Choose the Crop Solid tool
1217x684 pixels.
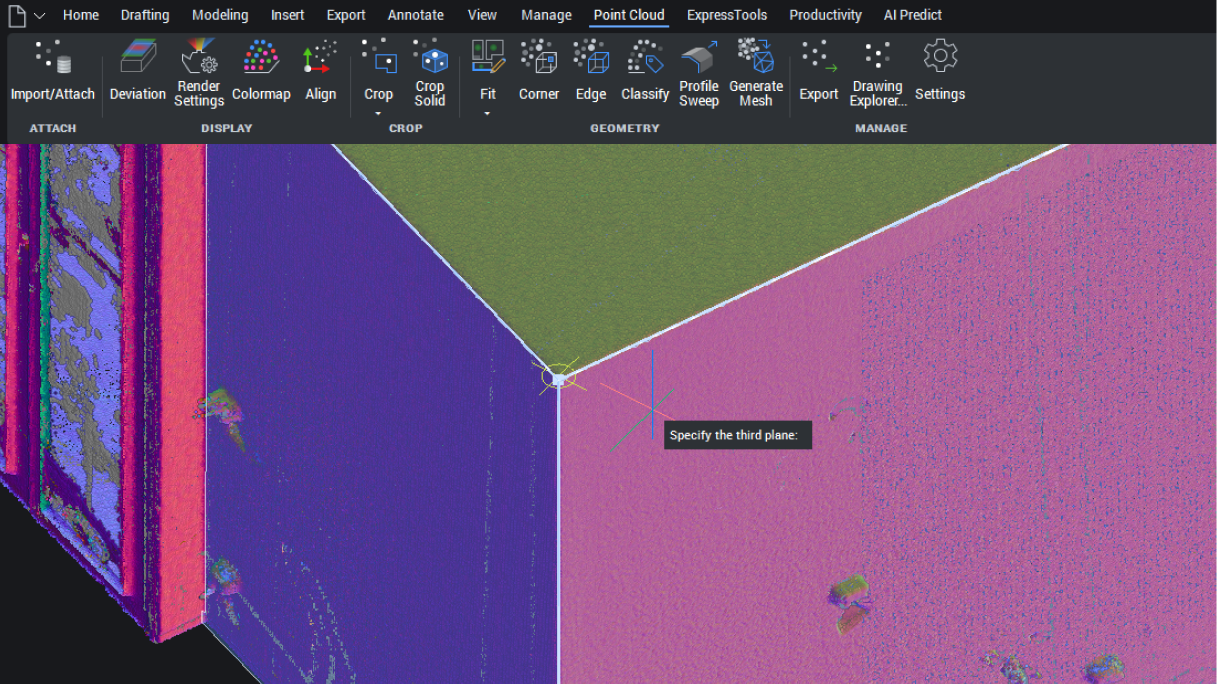pos(430,73)
